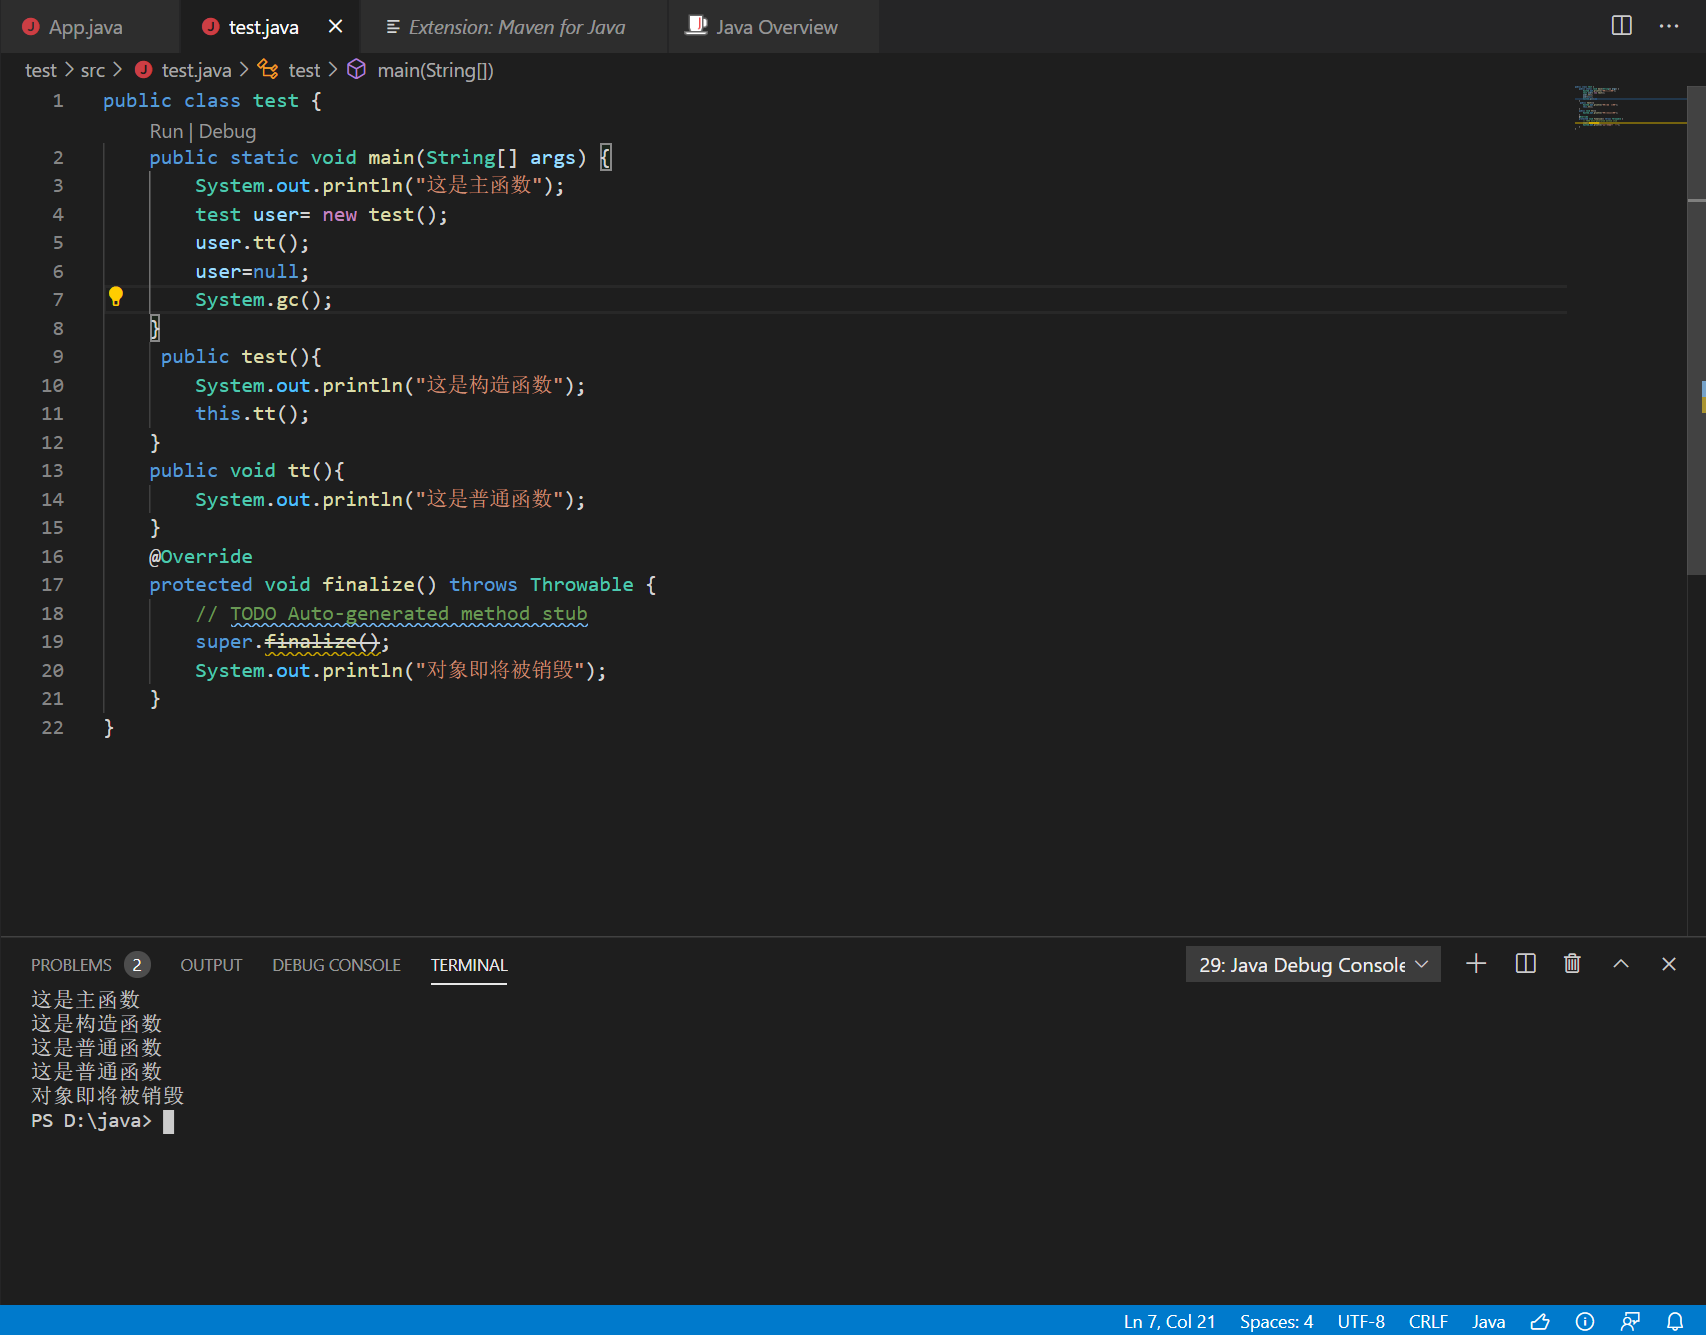The height and width of the screenshot is (1335, 1706).
Task: Click the test class symbol icon in the breadcrumb
Action: point(268,69)
